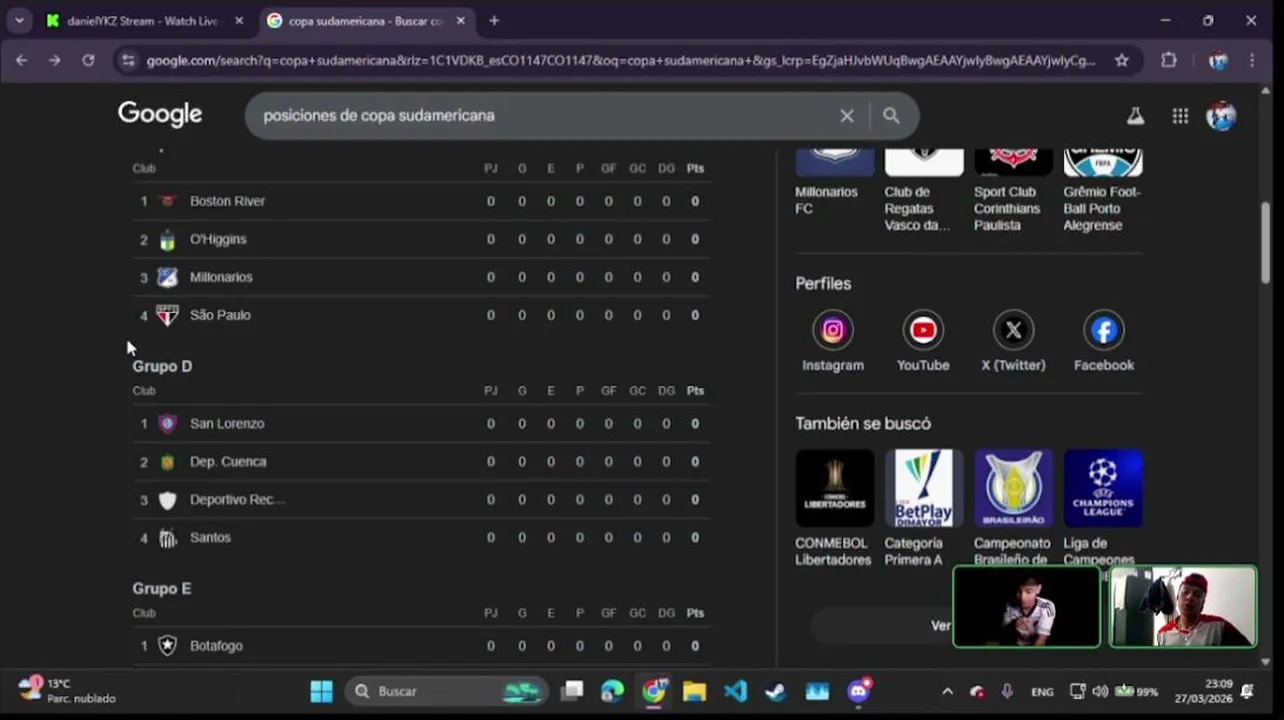Open Grêmio Foot-Ball Porto Alegrense card
1284x720 pixels.
pos(1103,191)
